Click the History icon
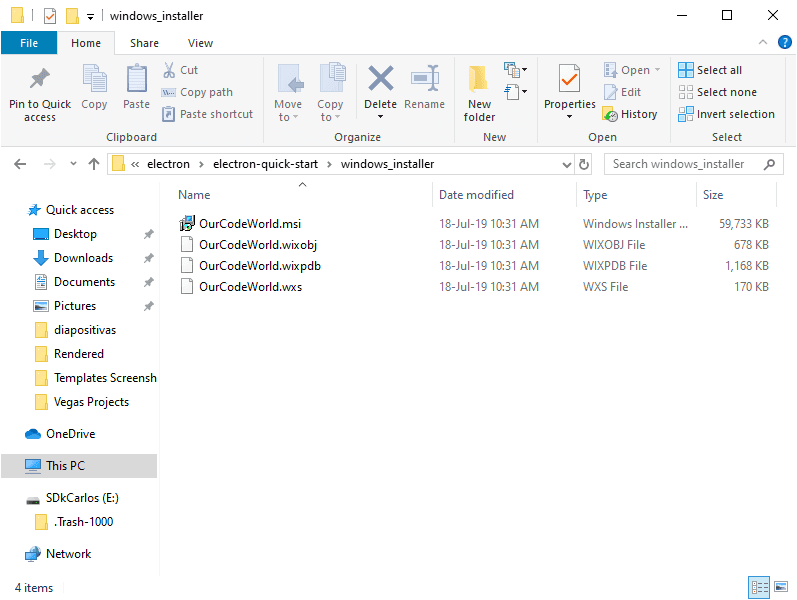The image size is (797, 600). click(x=610, y=114)
